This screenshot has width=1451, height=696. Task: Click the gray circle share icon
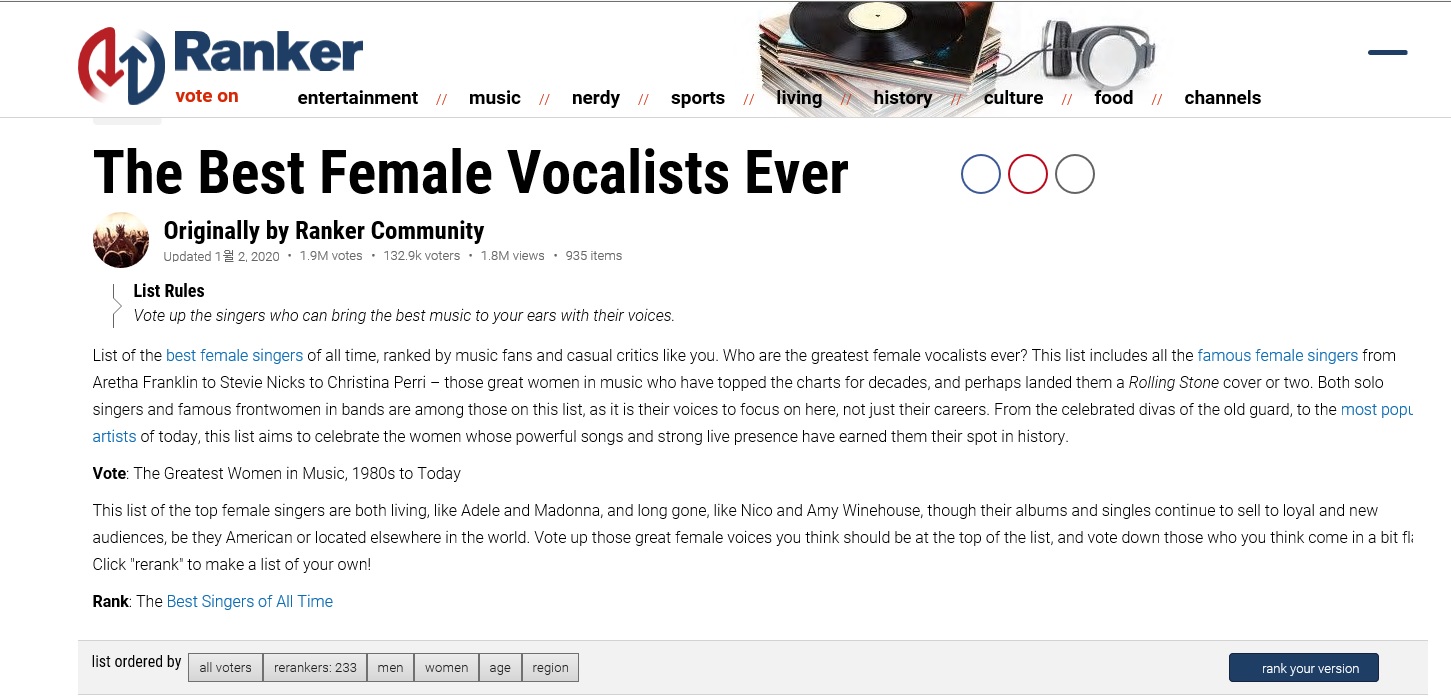pos(1074,174)
